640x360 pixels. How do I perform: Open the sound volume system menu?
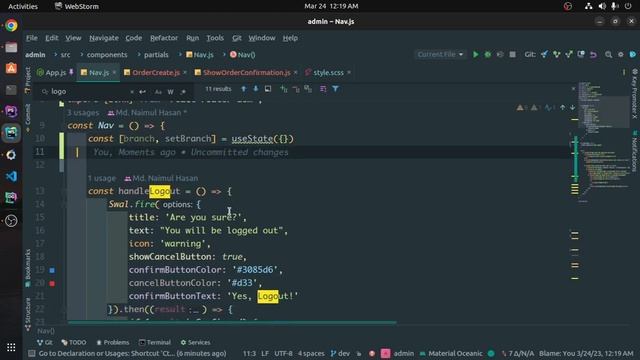[x=602, y=6]
